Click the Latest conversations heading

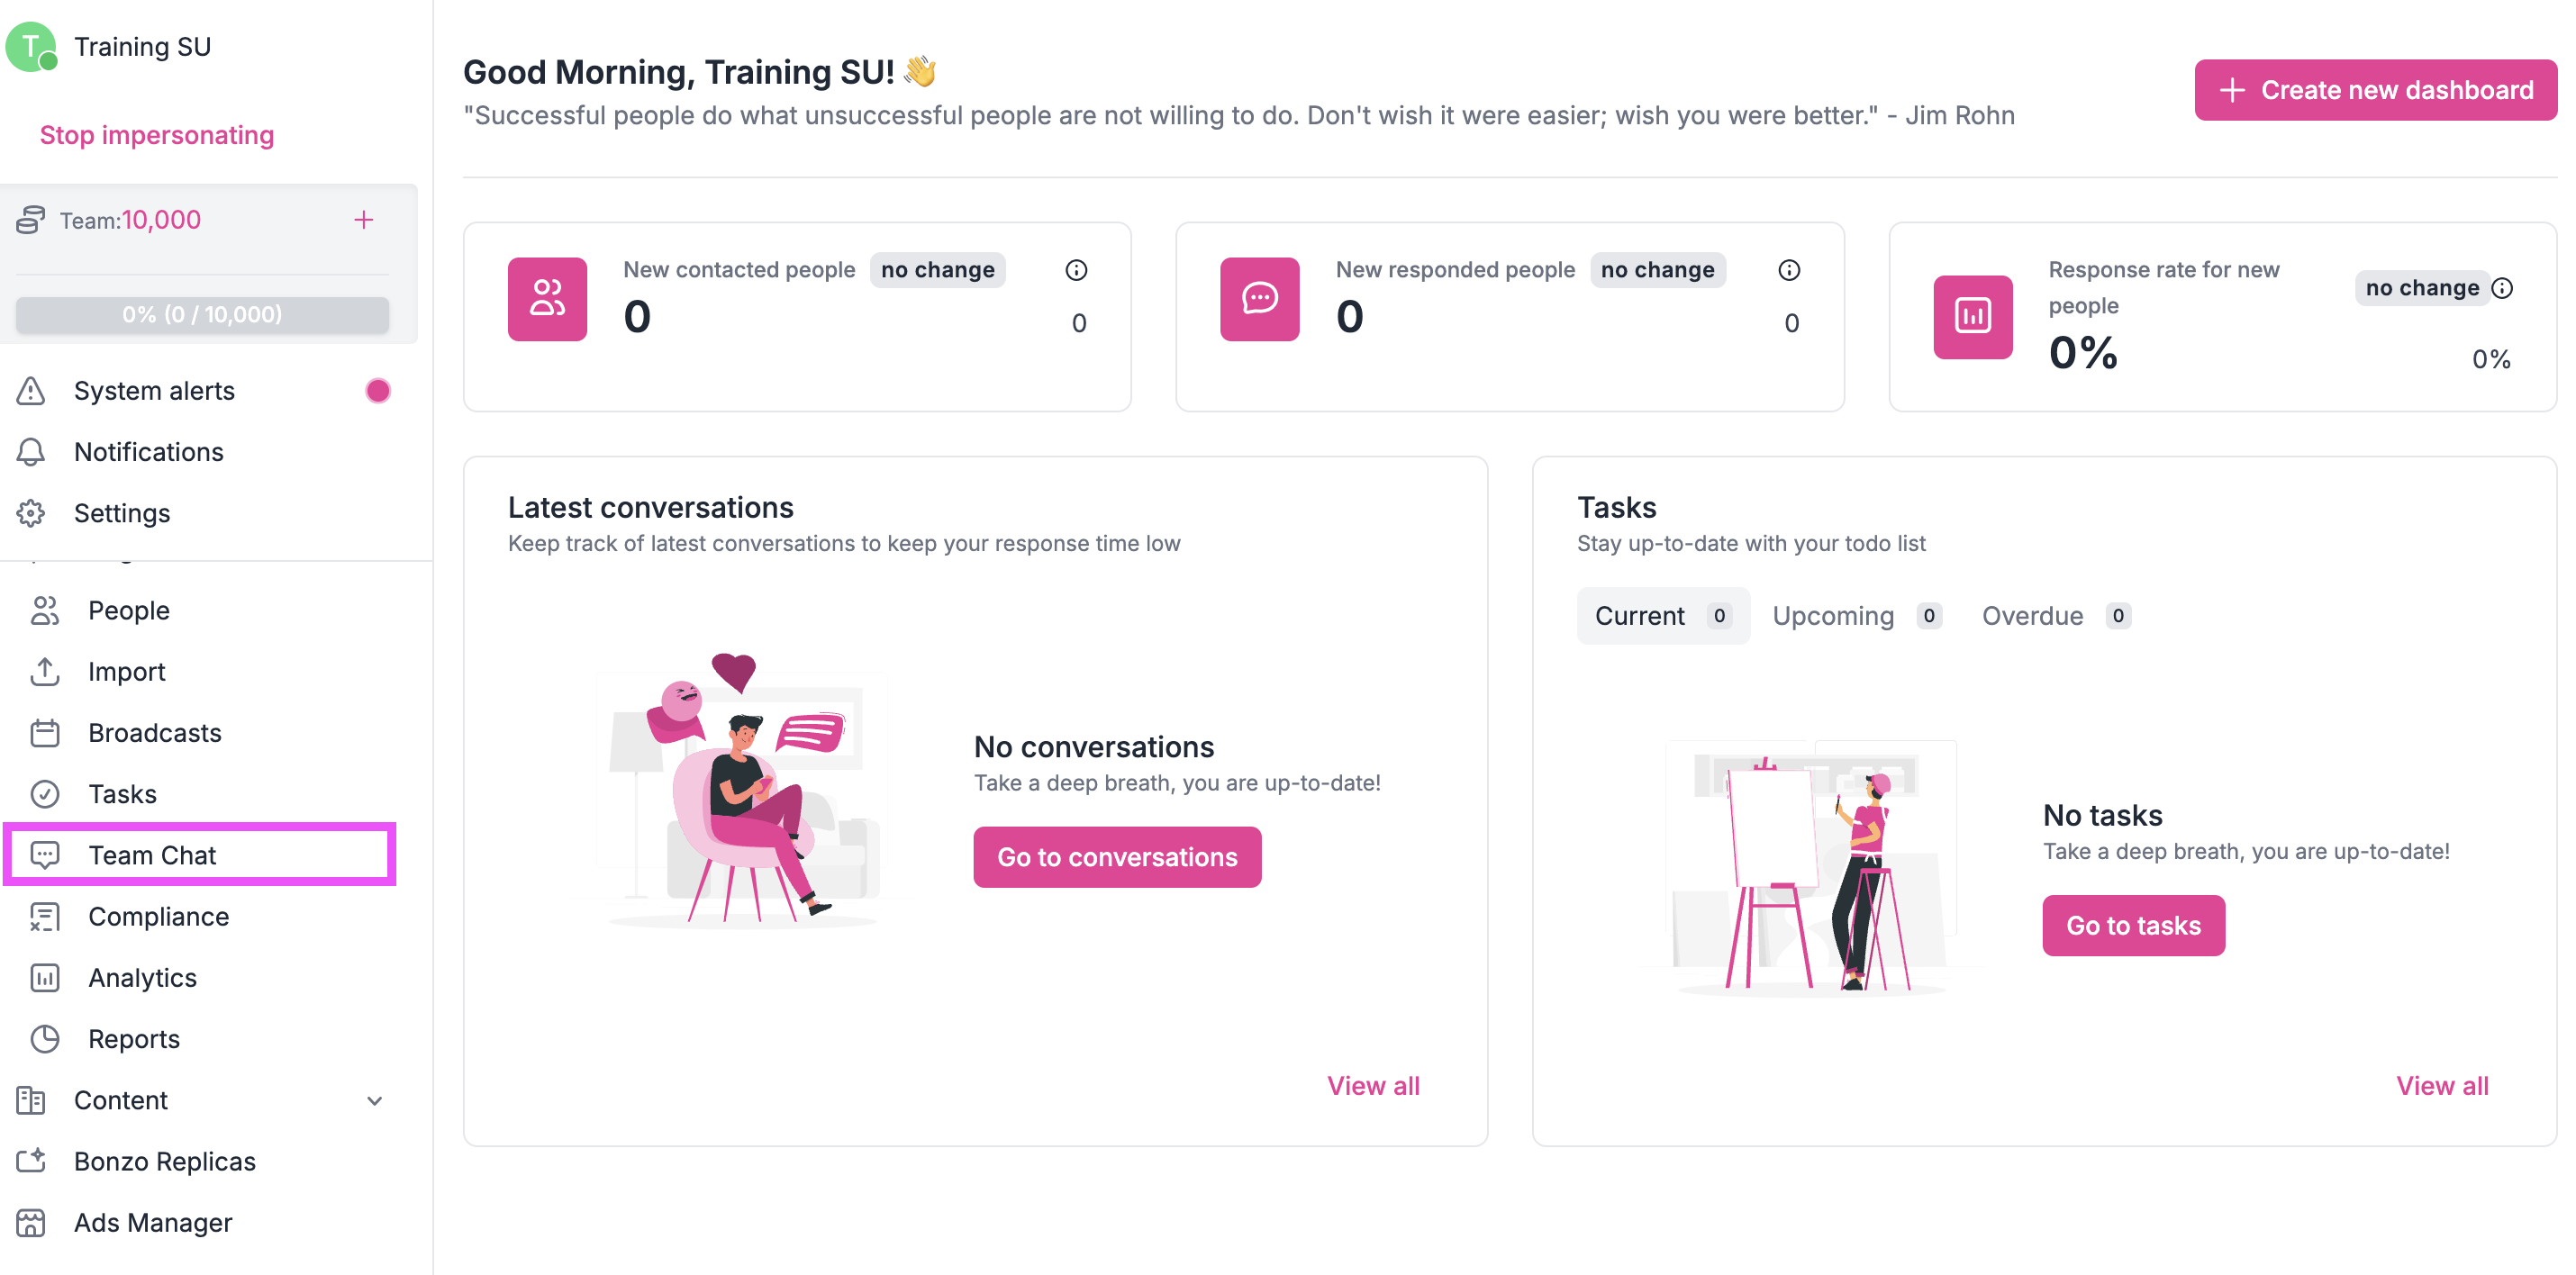point(651,508)
